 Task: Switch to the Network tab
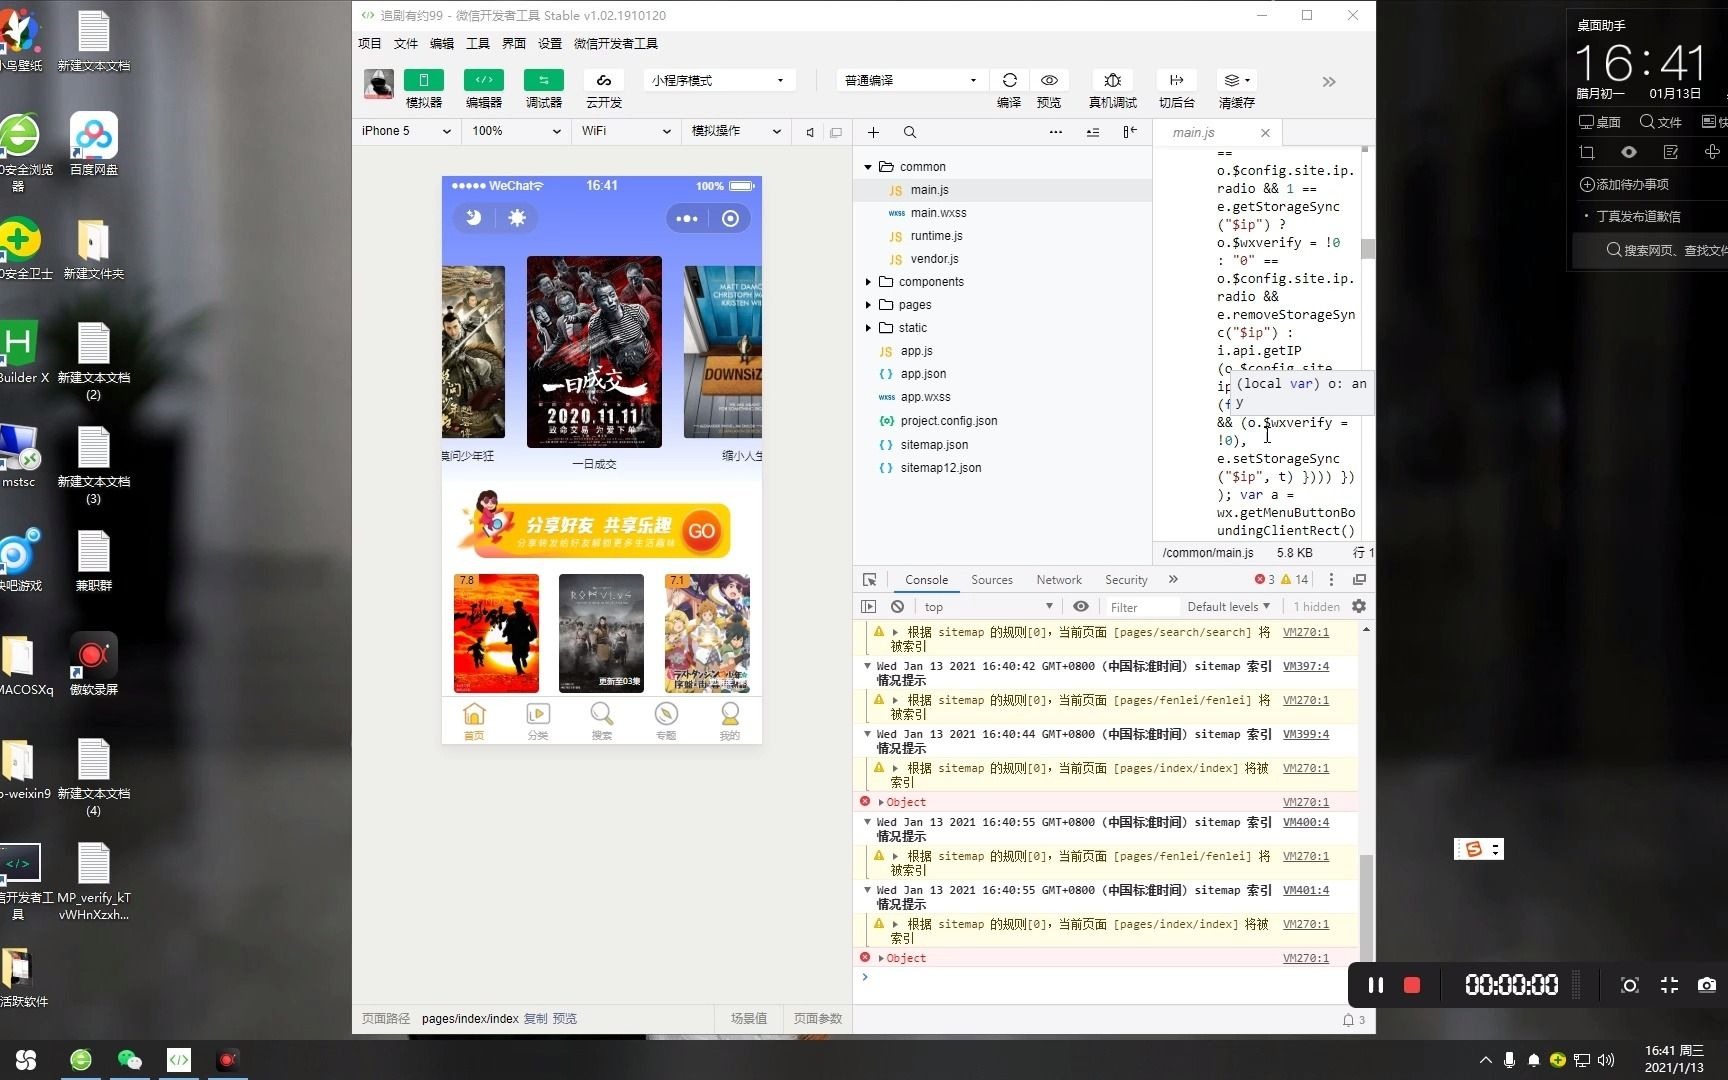(x=1059, y=580)
